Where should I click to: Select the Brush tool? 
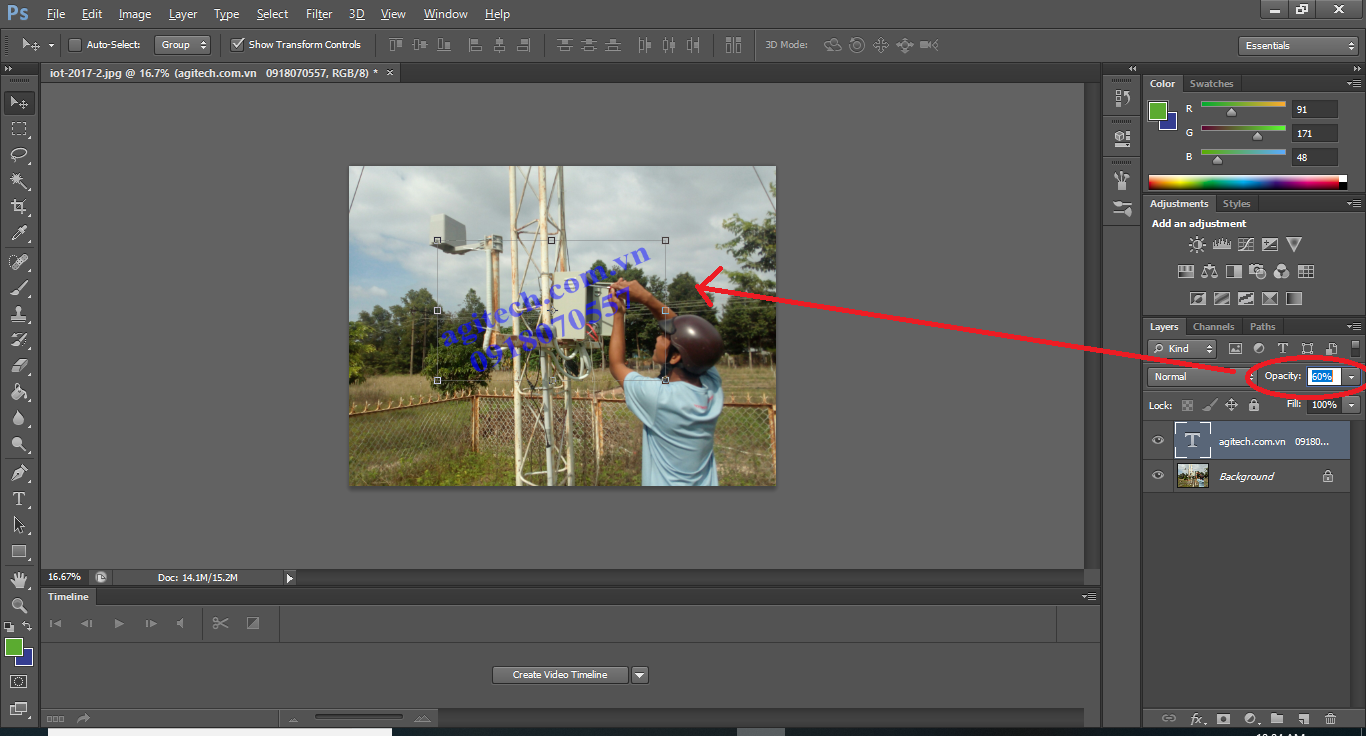[x=19, y=288]
